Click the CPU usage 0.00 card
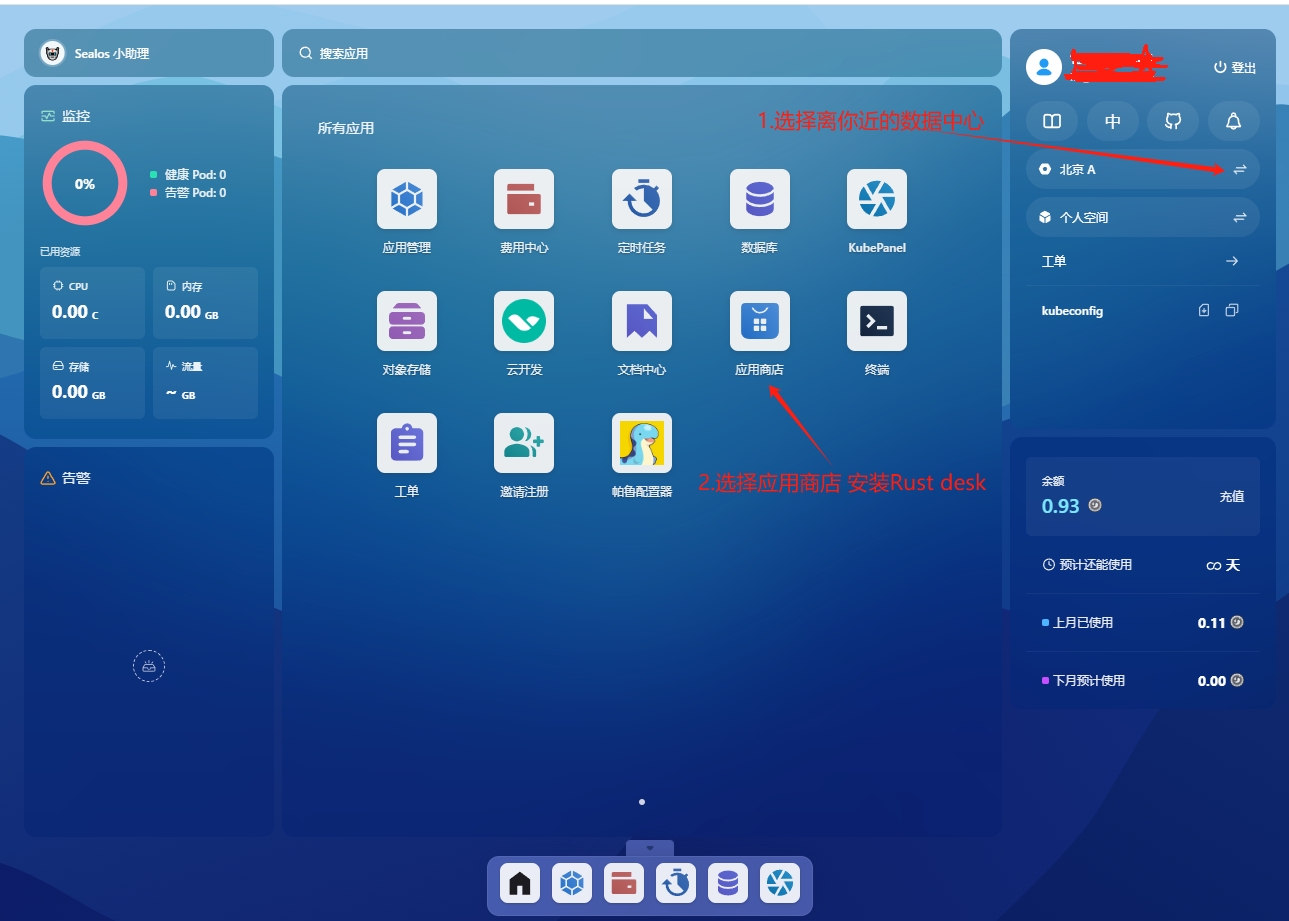The width and height of the screenshot is (1289, 921). (92, 303)
